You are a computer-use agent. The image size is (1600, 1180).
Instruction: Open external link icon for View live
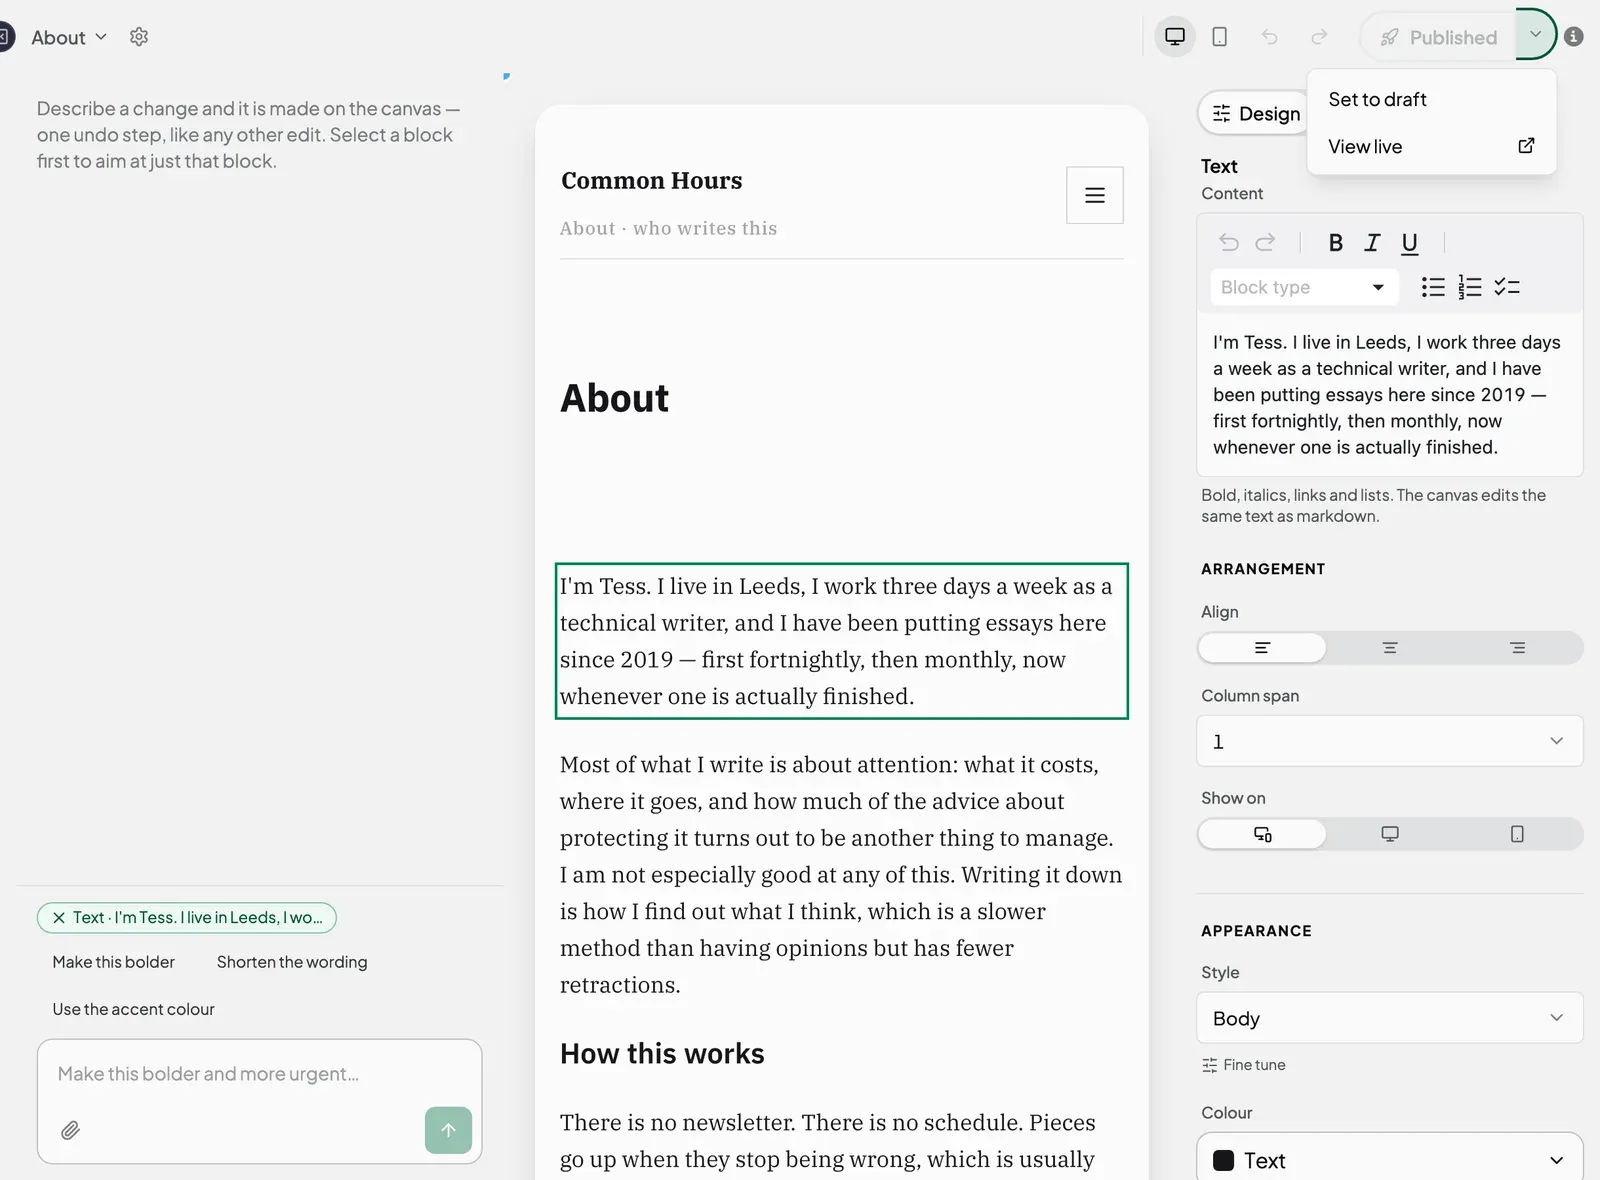coord(1526,146)
